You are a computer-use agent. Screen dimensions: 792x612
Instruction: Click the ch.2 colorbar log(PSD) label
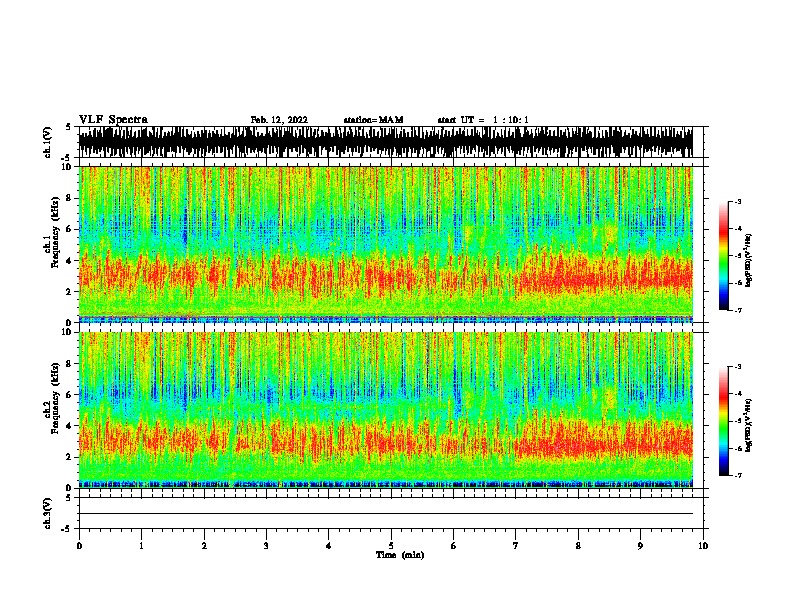(x=749, y=425)
